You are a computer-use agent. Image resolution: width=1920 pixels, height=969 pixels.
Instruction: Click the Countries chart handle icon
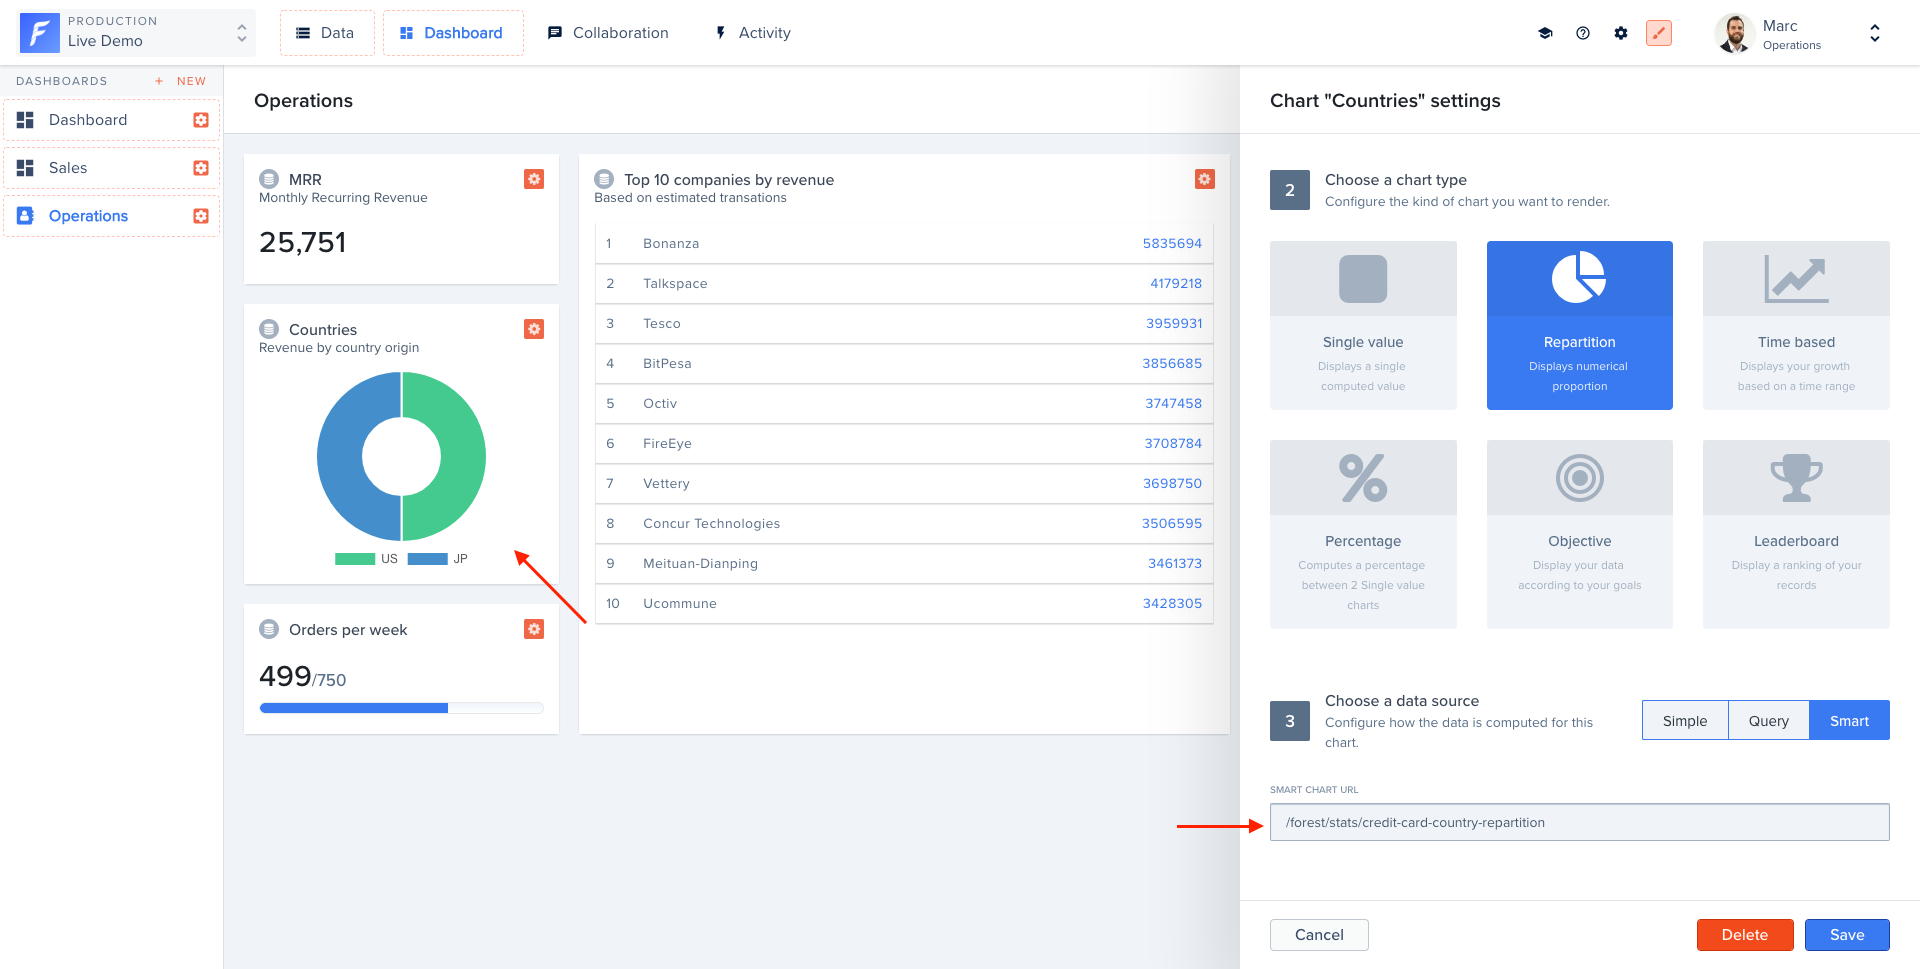point(269,329)
